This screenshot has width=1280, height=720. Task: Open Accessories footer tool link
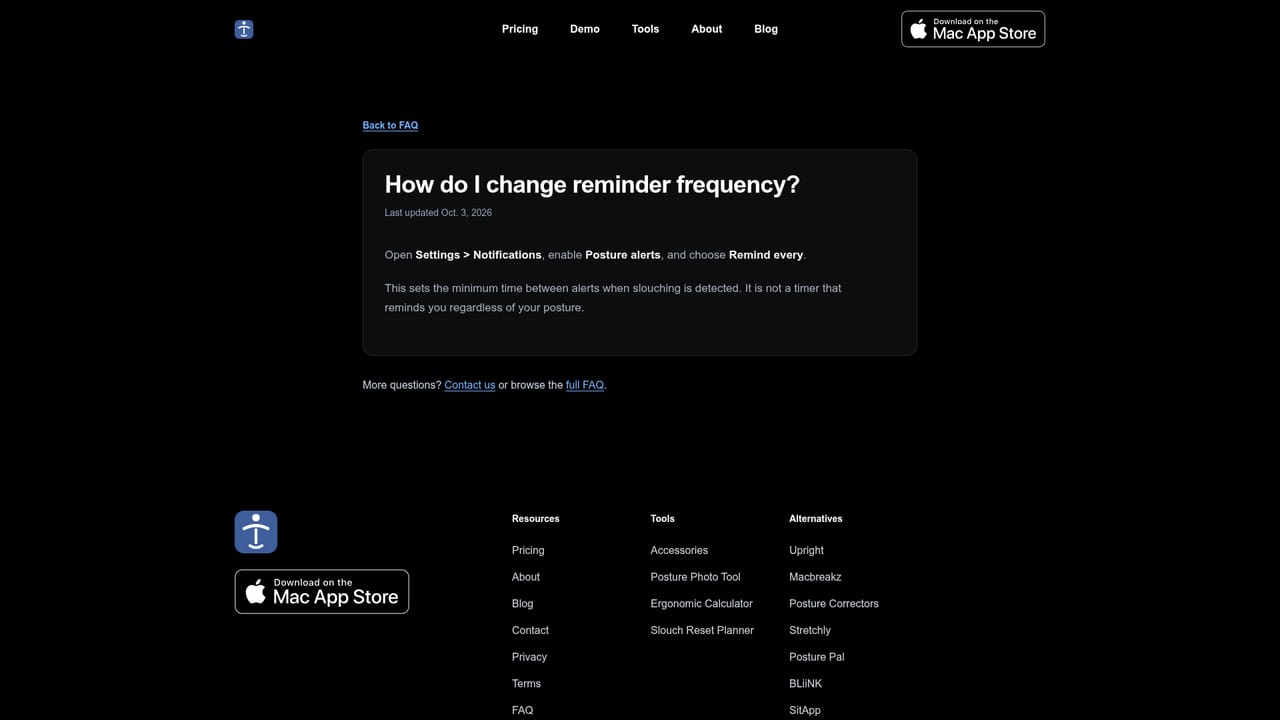(679, 550)
